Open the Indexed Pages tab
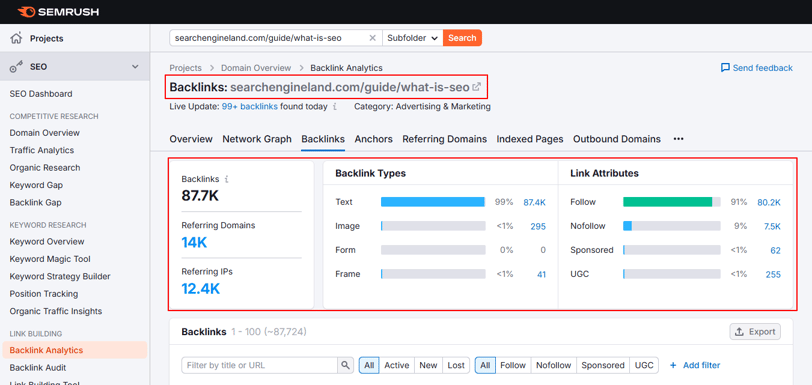 tap(530, 139)
